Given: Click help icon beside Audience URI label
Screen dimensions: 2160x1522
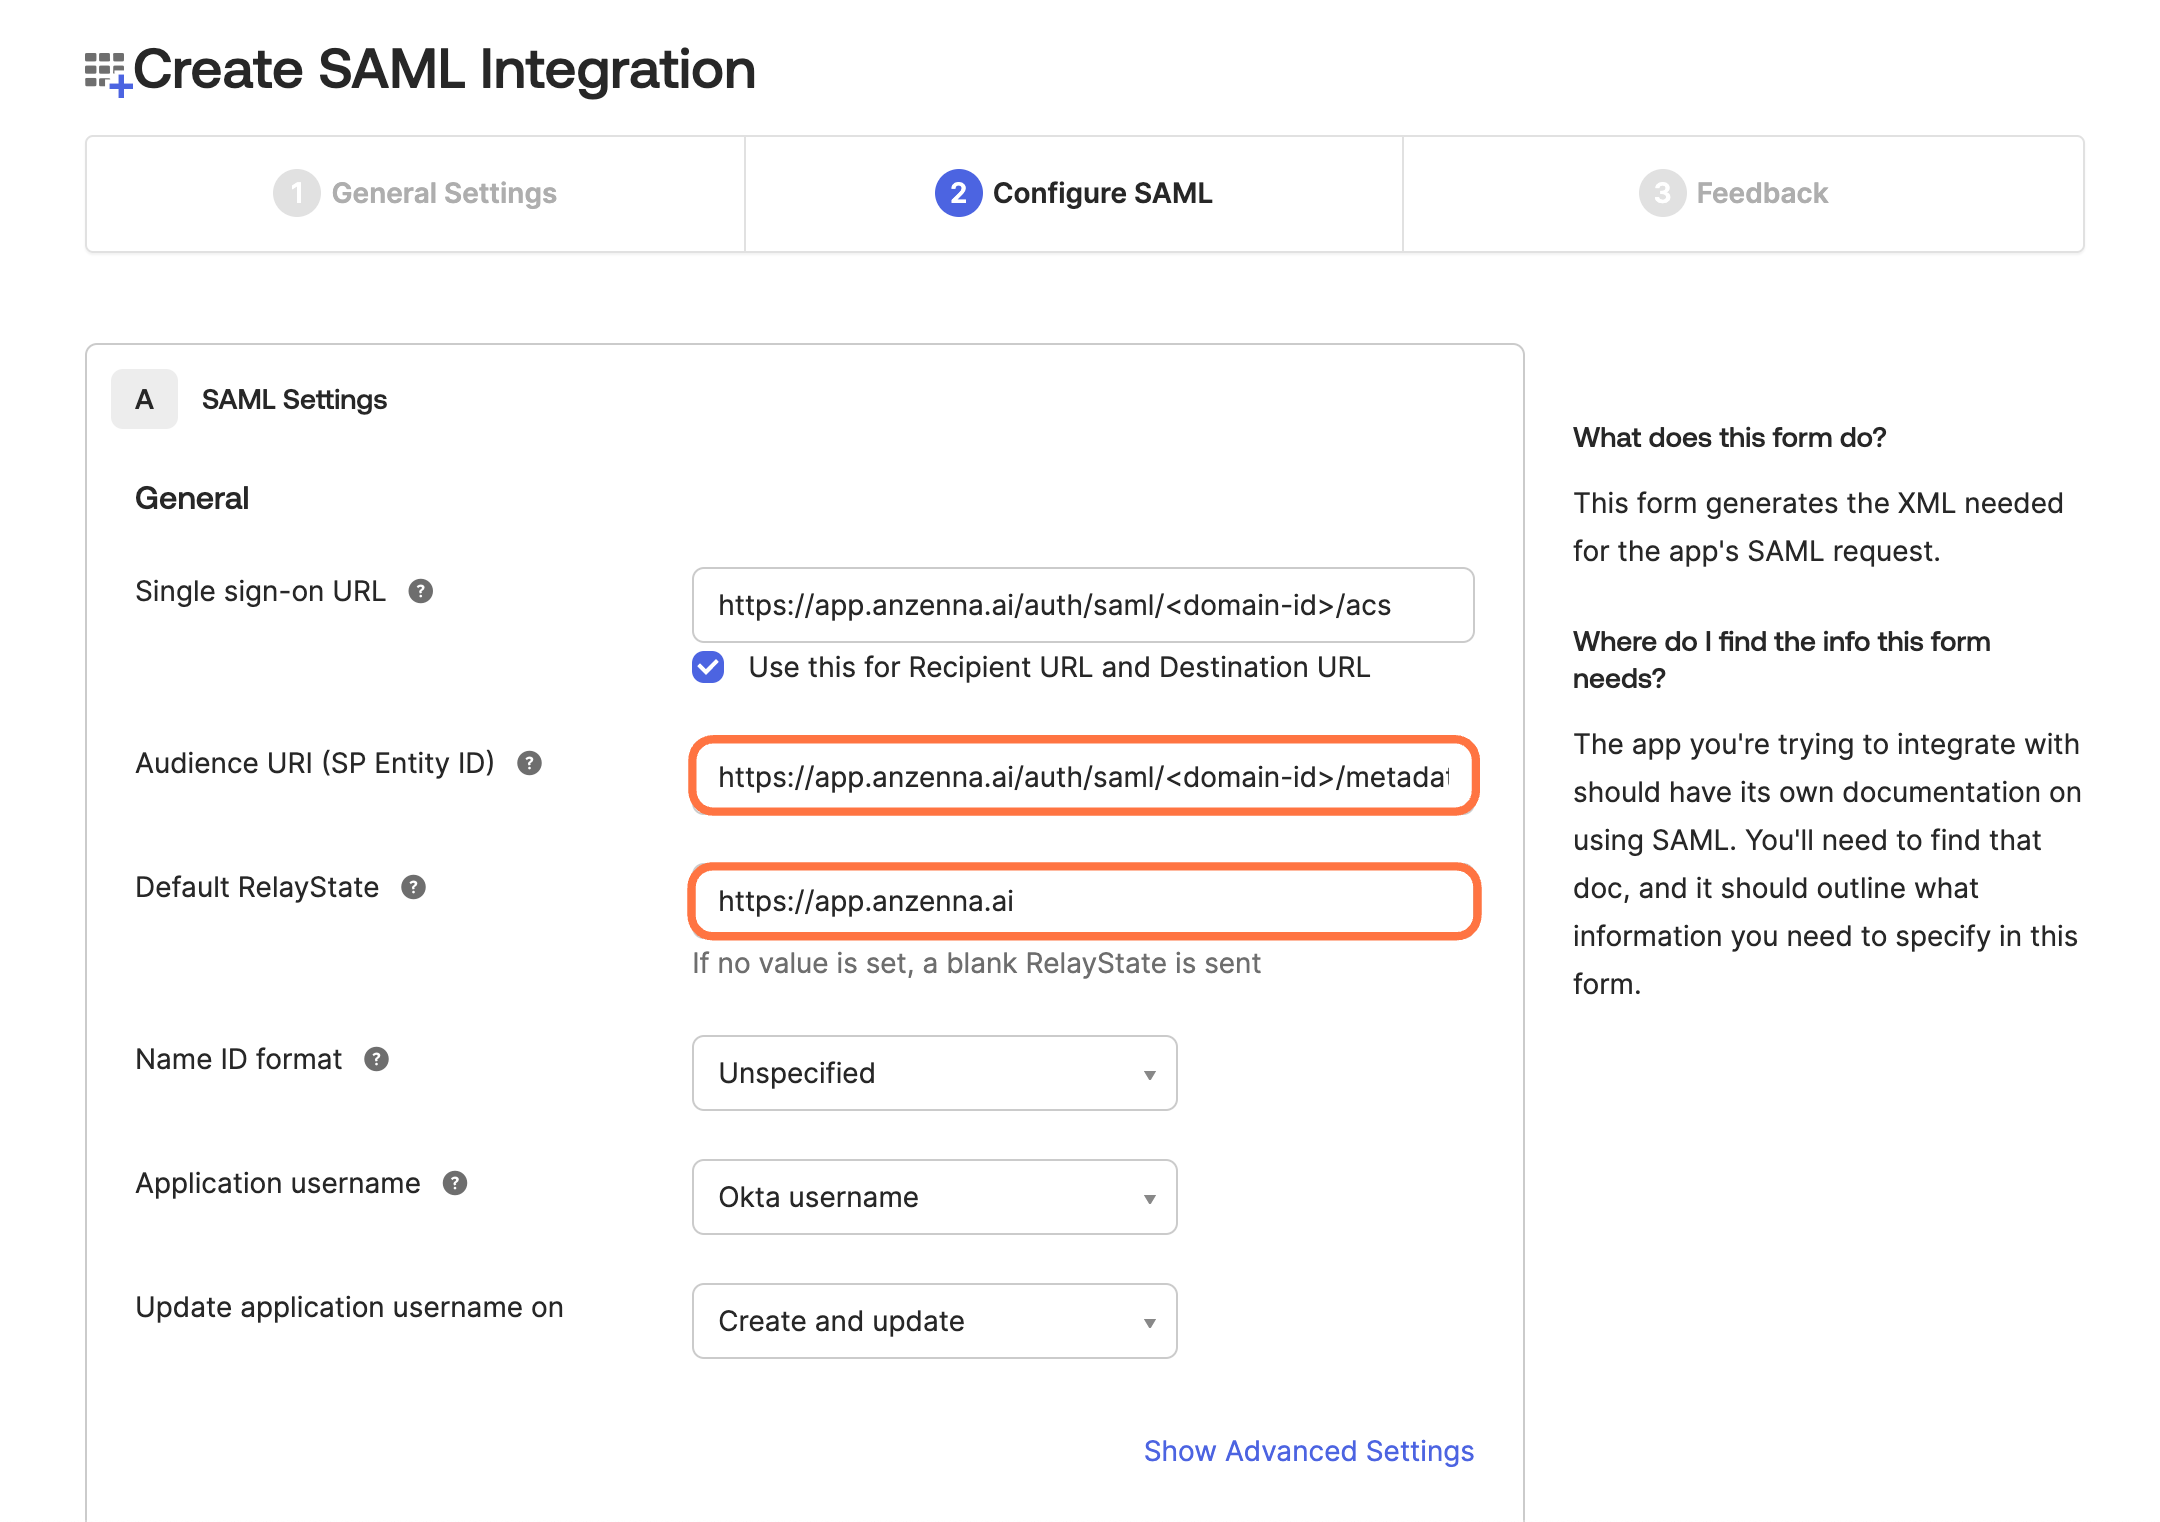Looking at the screenshot, I should (x=529, y=763).
